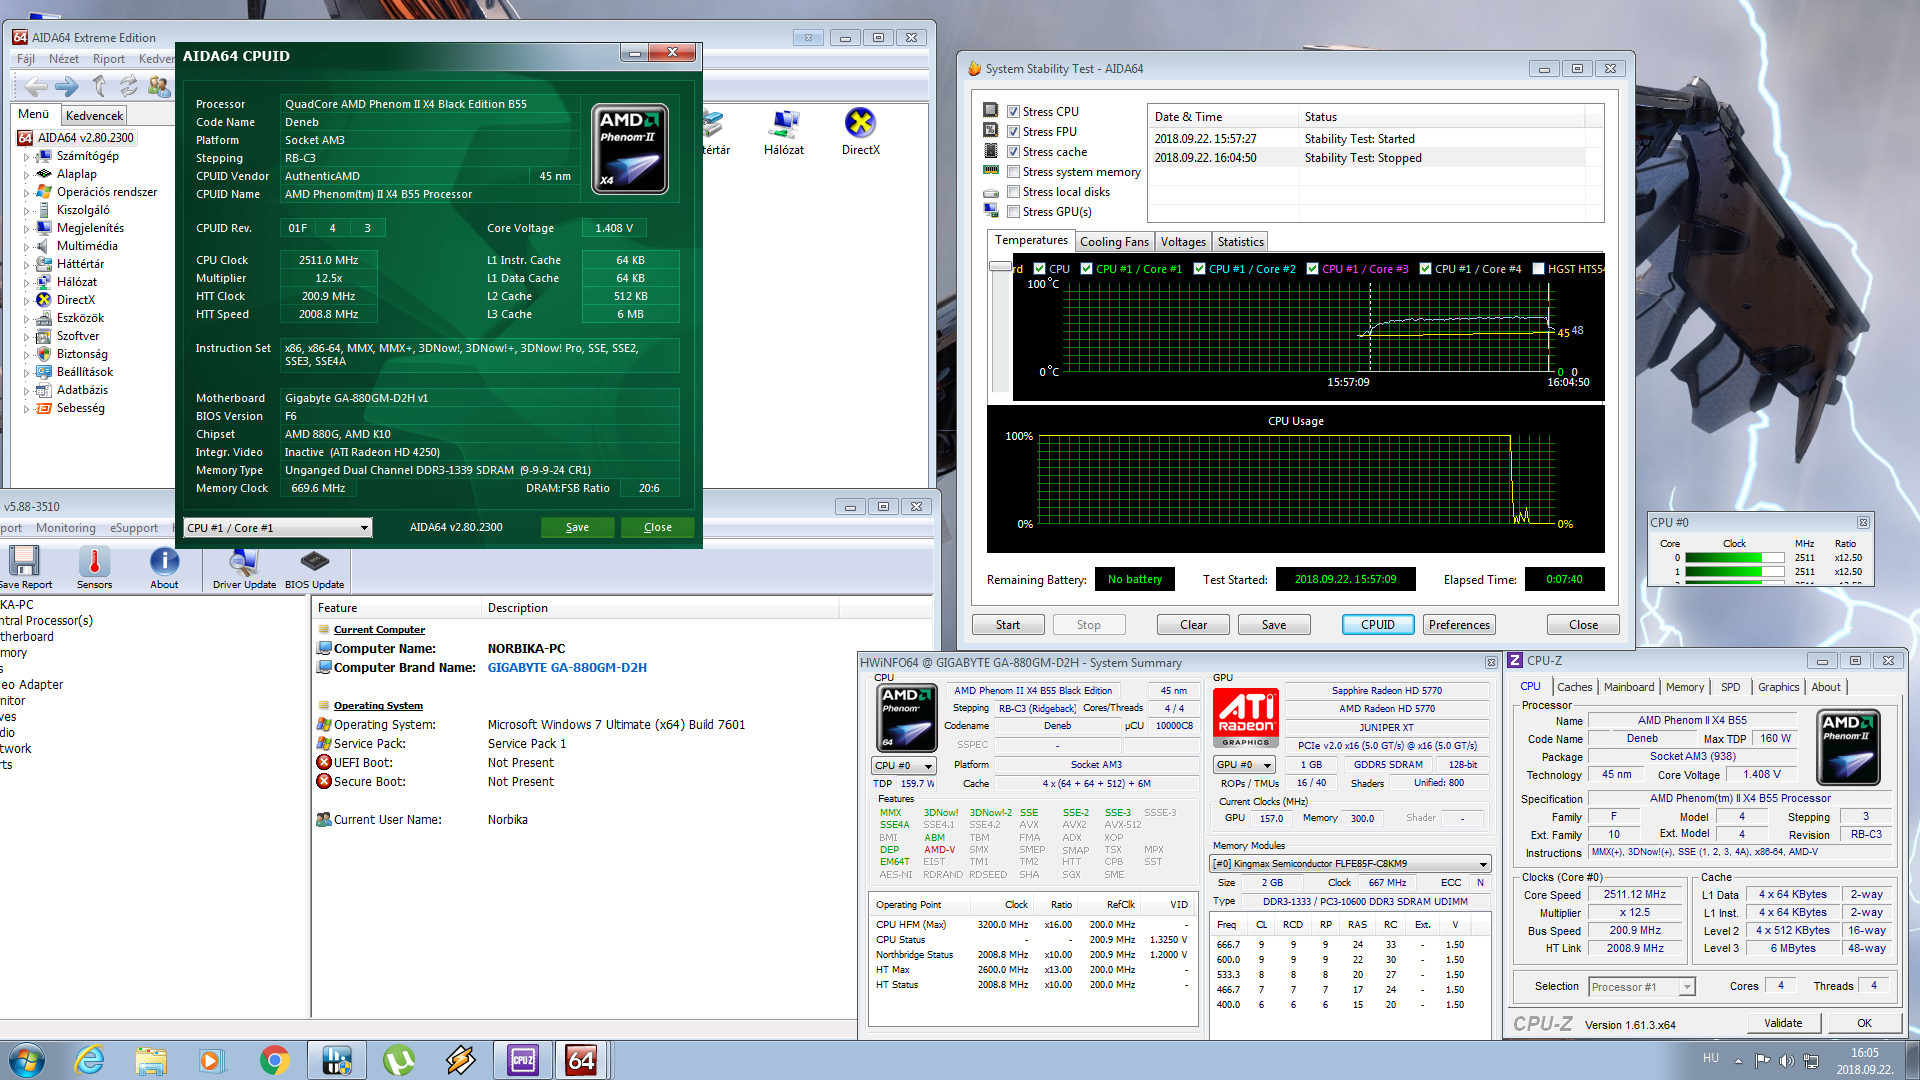Click the Core Voltage field in CPUID
The height and width of the screenshot is (1080, 1920).
(614, 229)
